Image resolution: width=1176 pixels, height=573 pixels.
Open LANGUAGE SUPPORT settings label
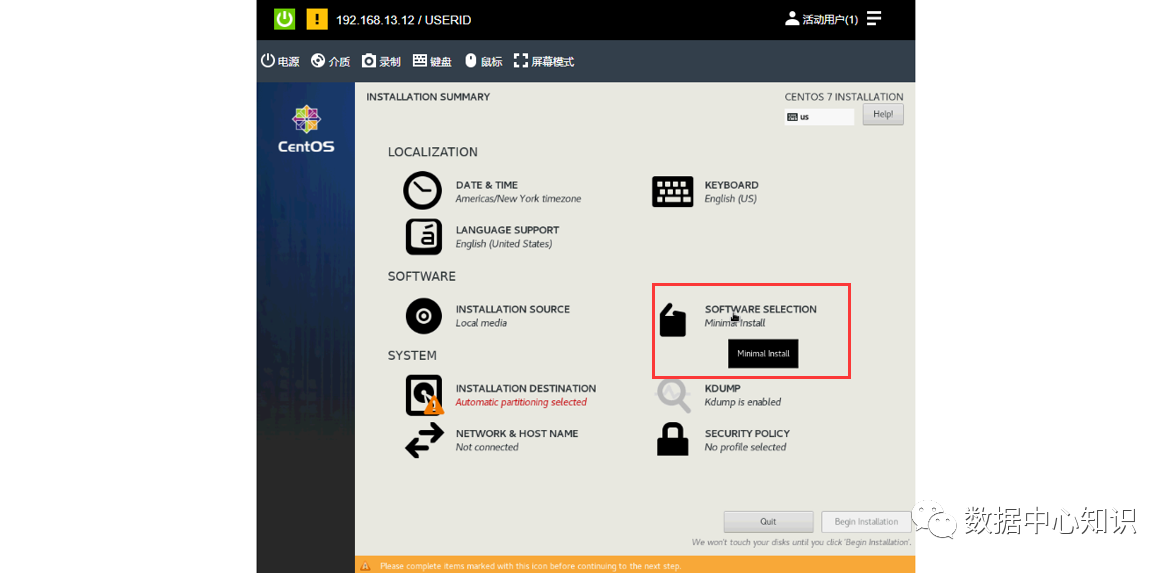click(507, 230)
